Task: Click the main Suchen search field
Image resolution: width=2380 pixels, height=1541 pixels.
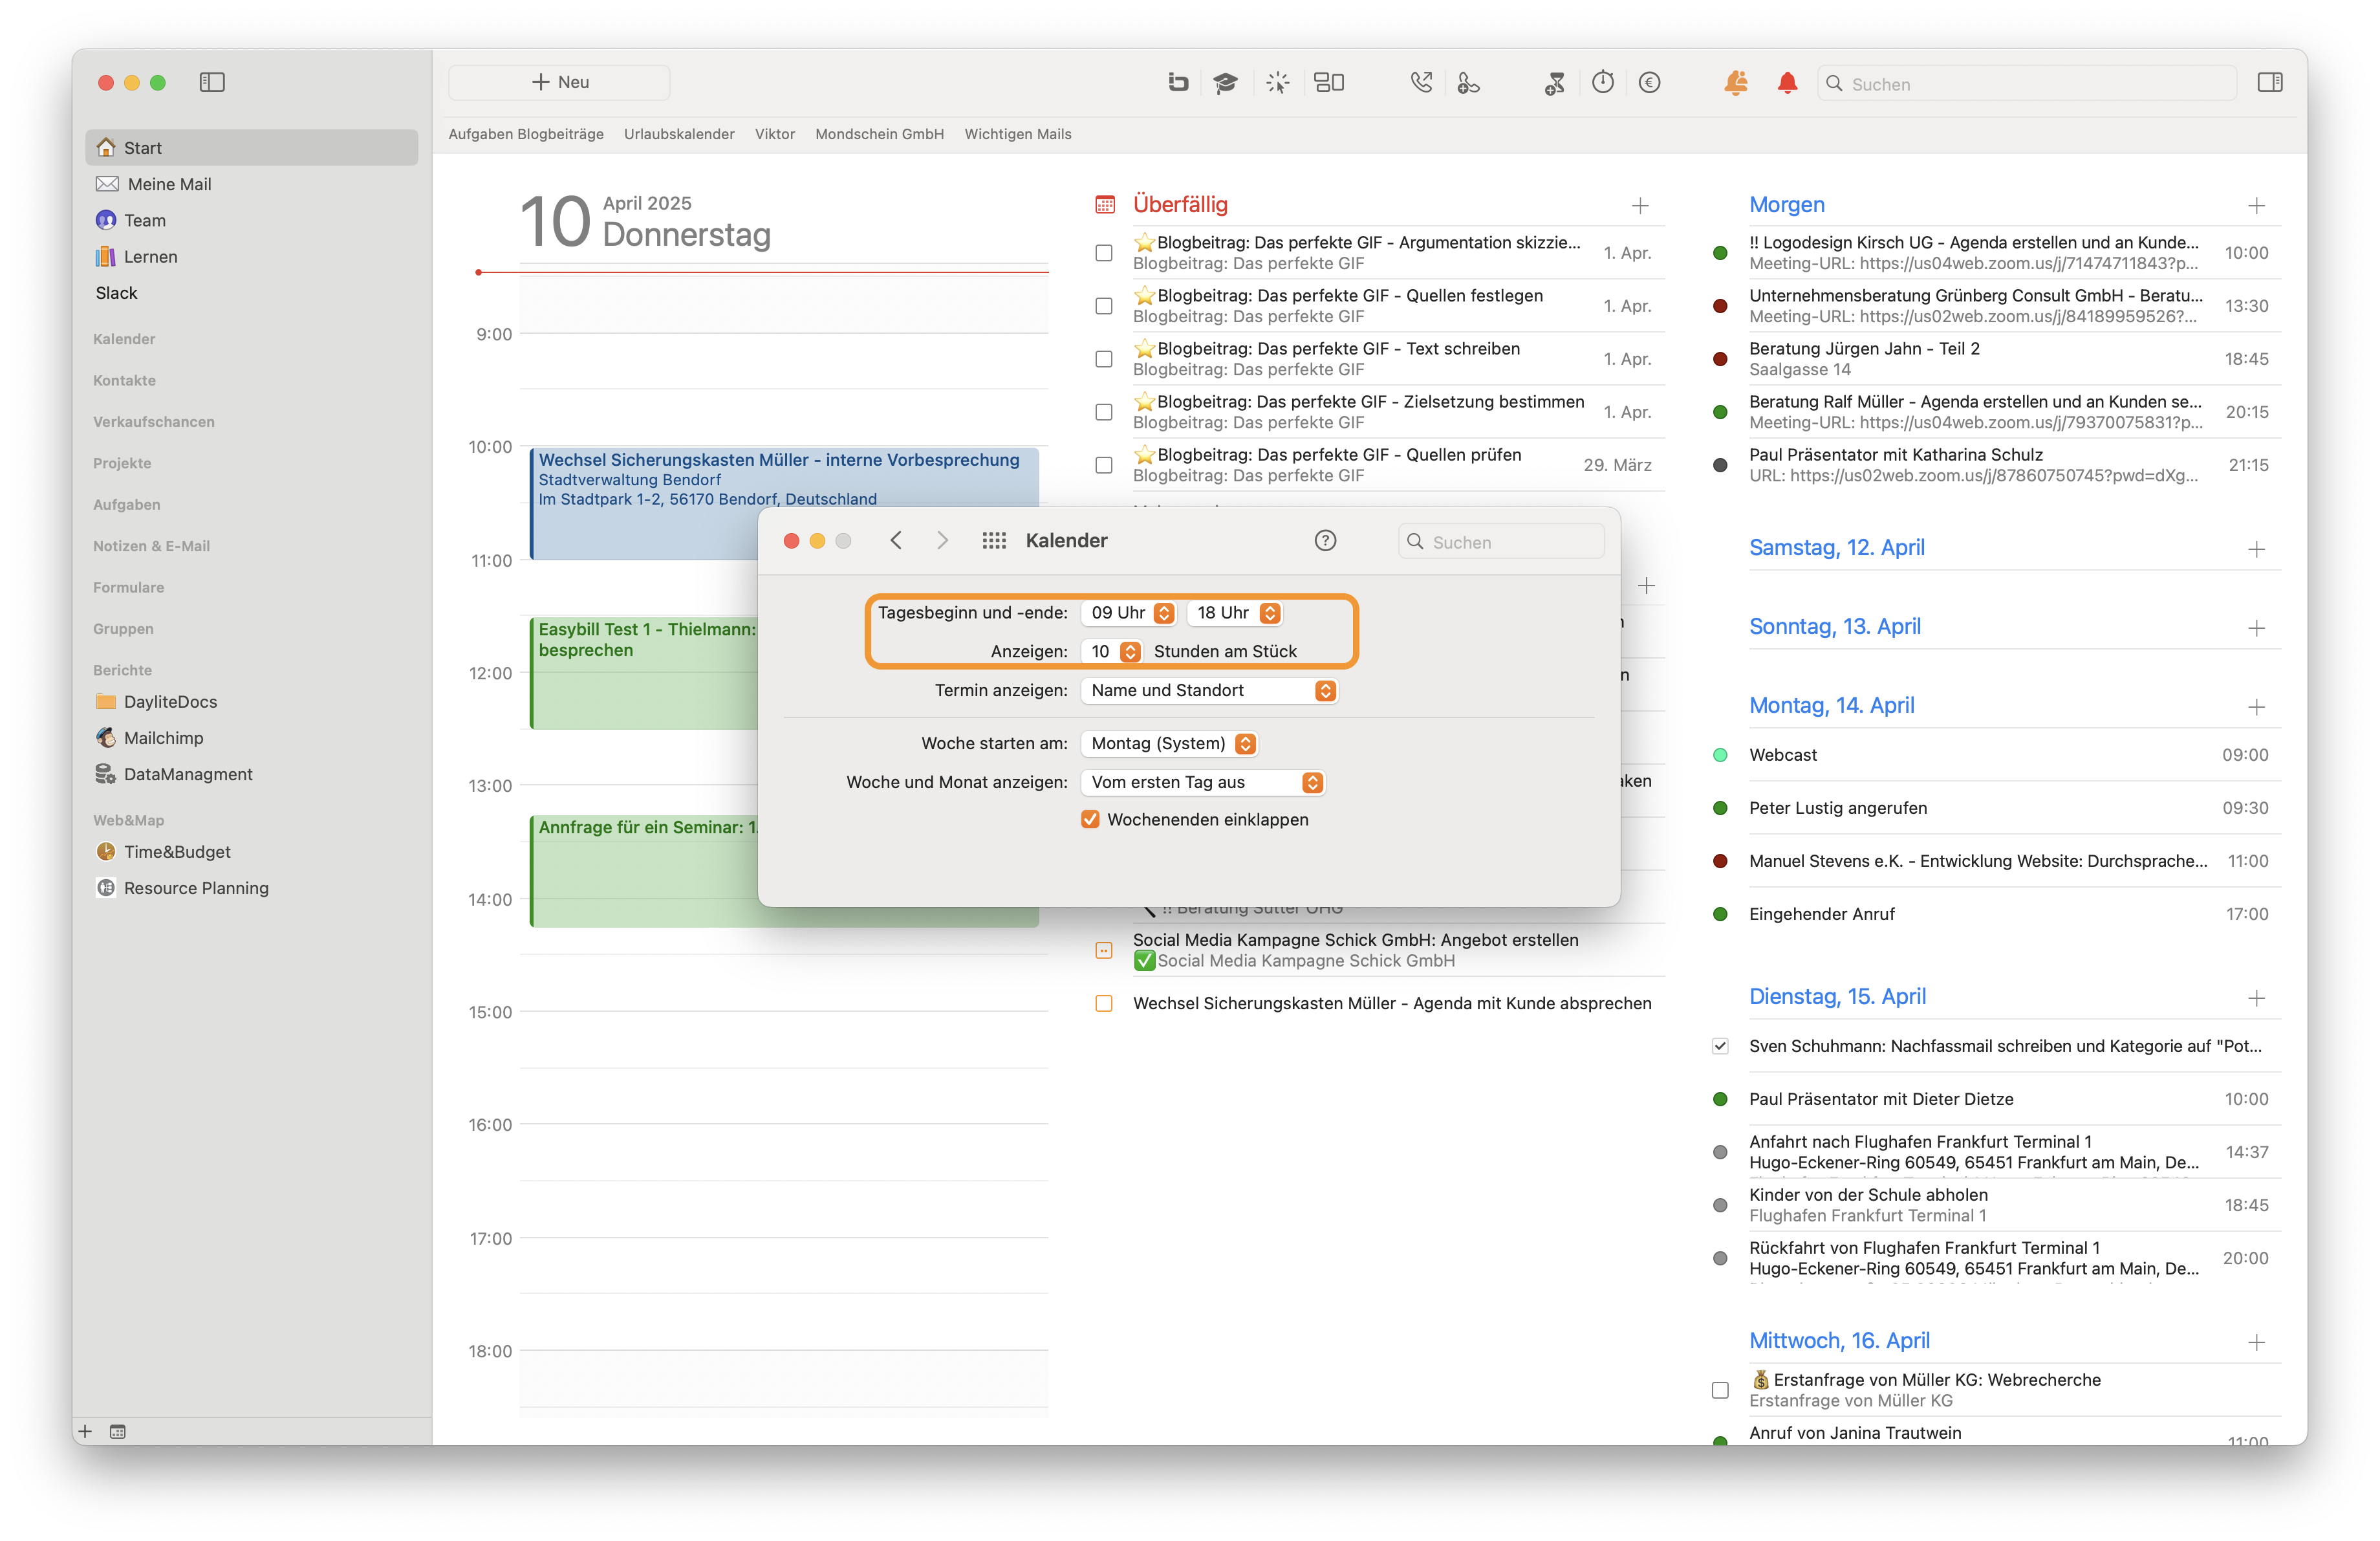Action: [2026, 84]
